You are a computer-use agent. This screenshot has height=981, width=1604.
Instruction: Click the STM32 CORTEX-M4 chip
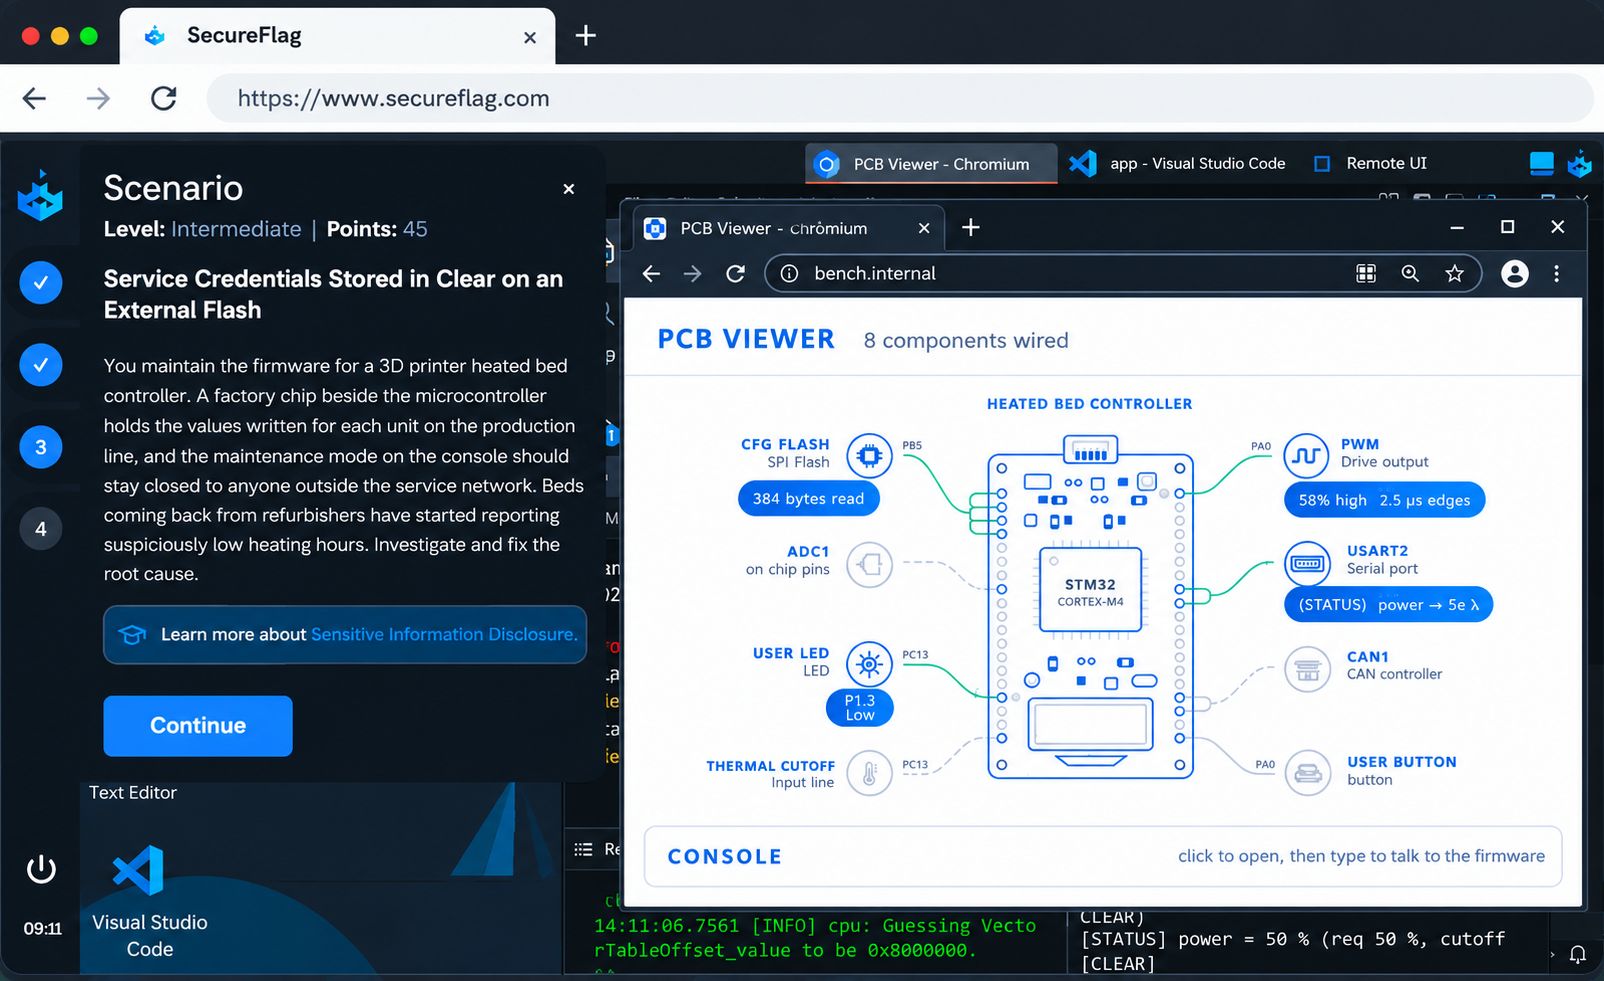point(1090,590)
